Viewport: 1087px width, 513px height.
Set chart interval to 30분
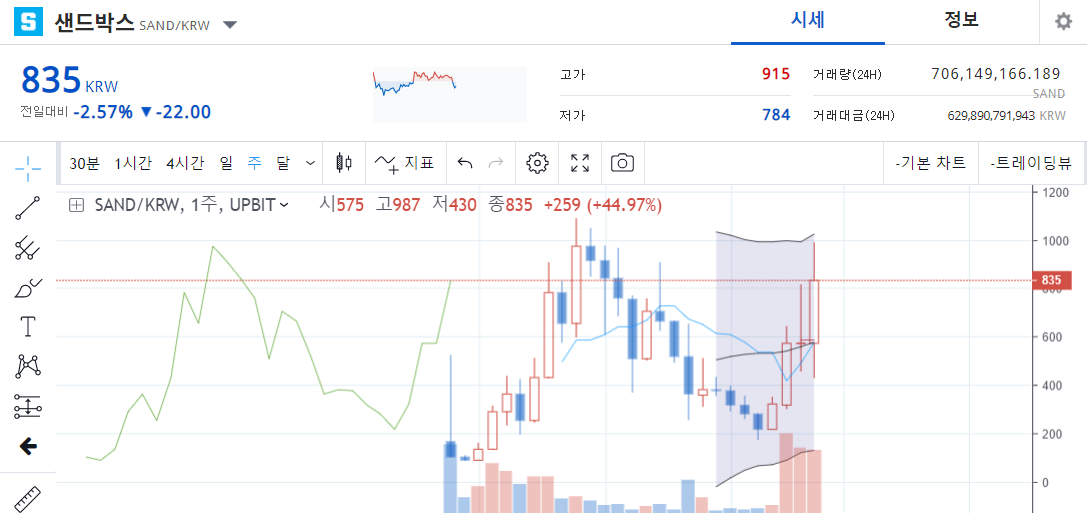tap(85, 164)
